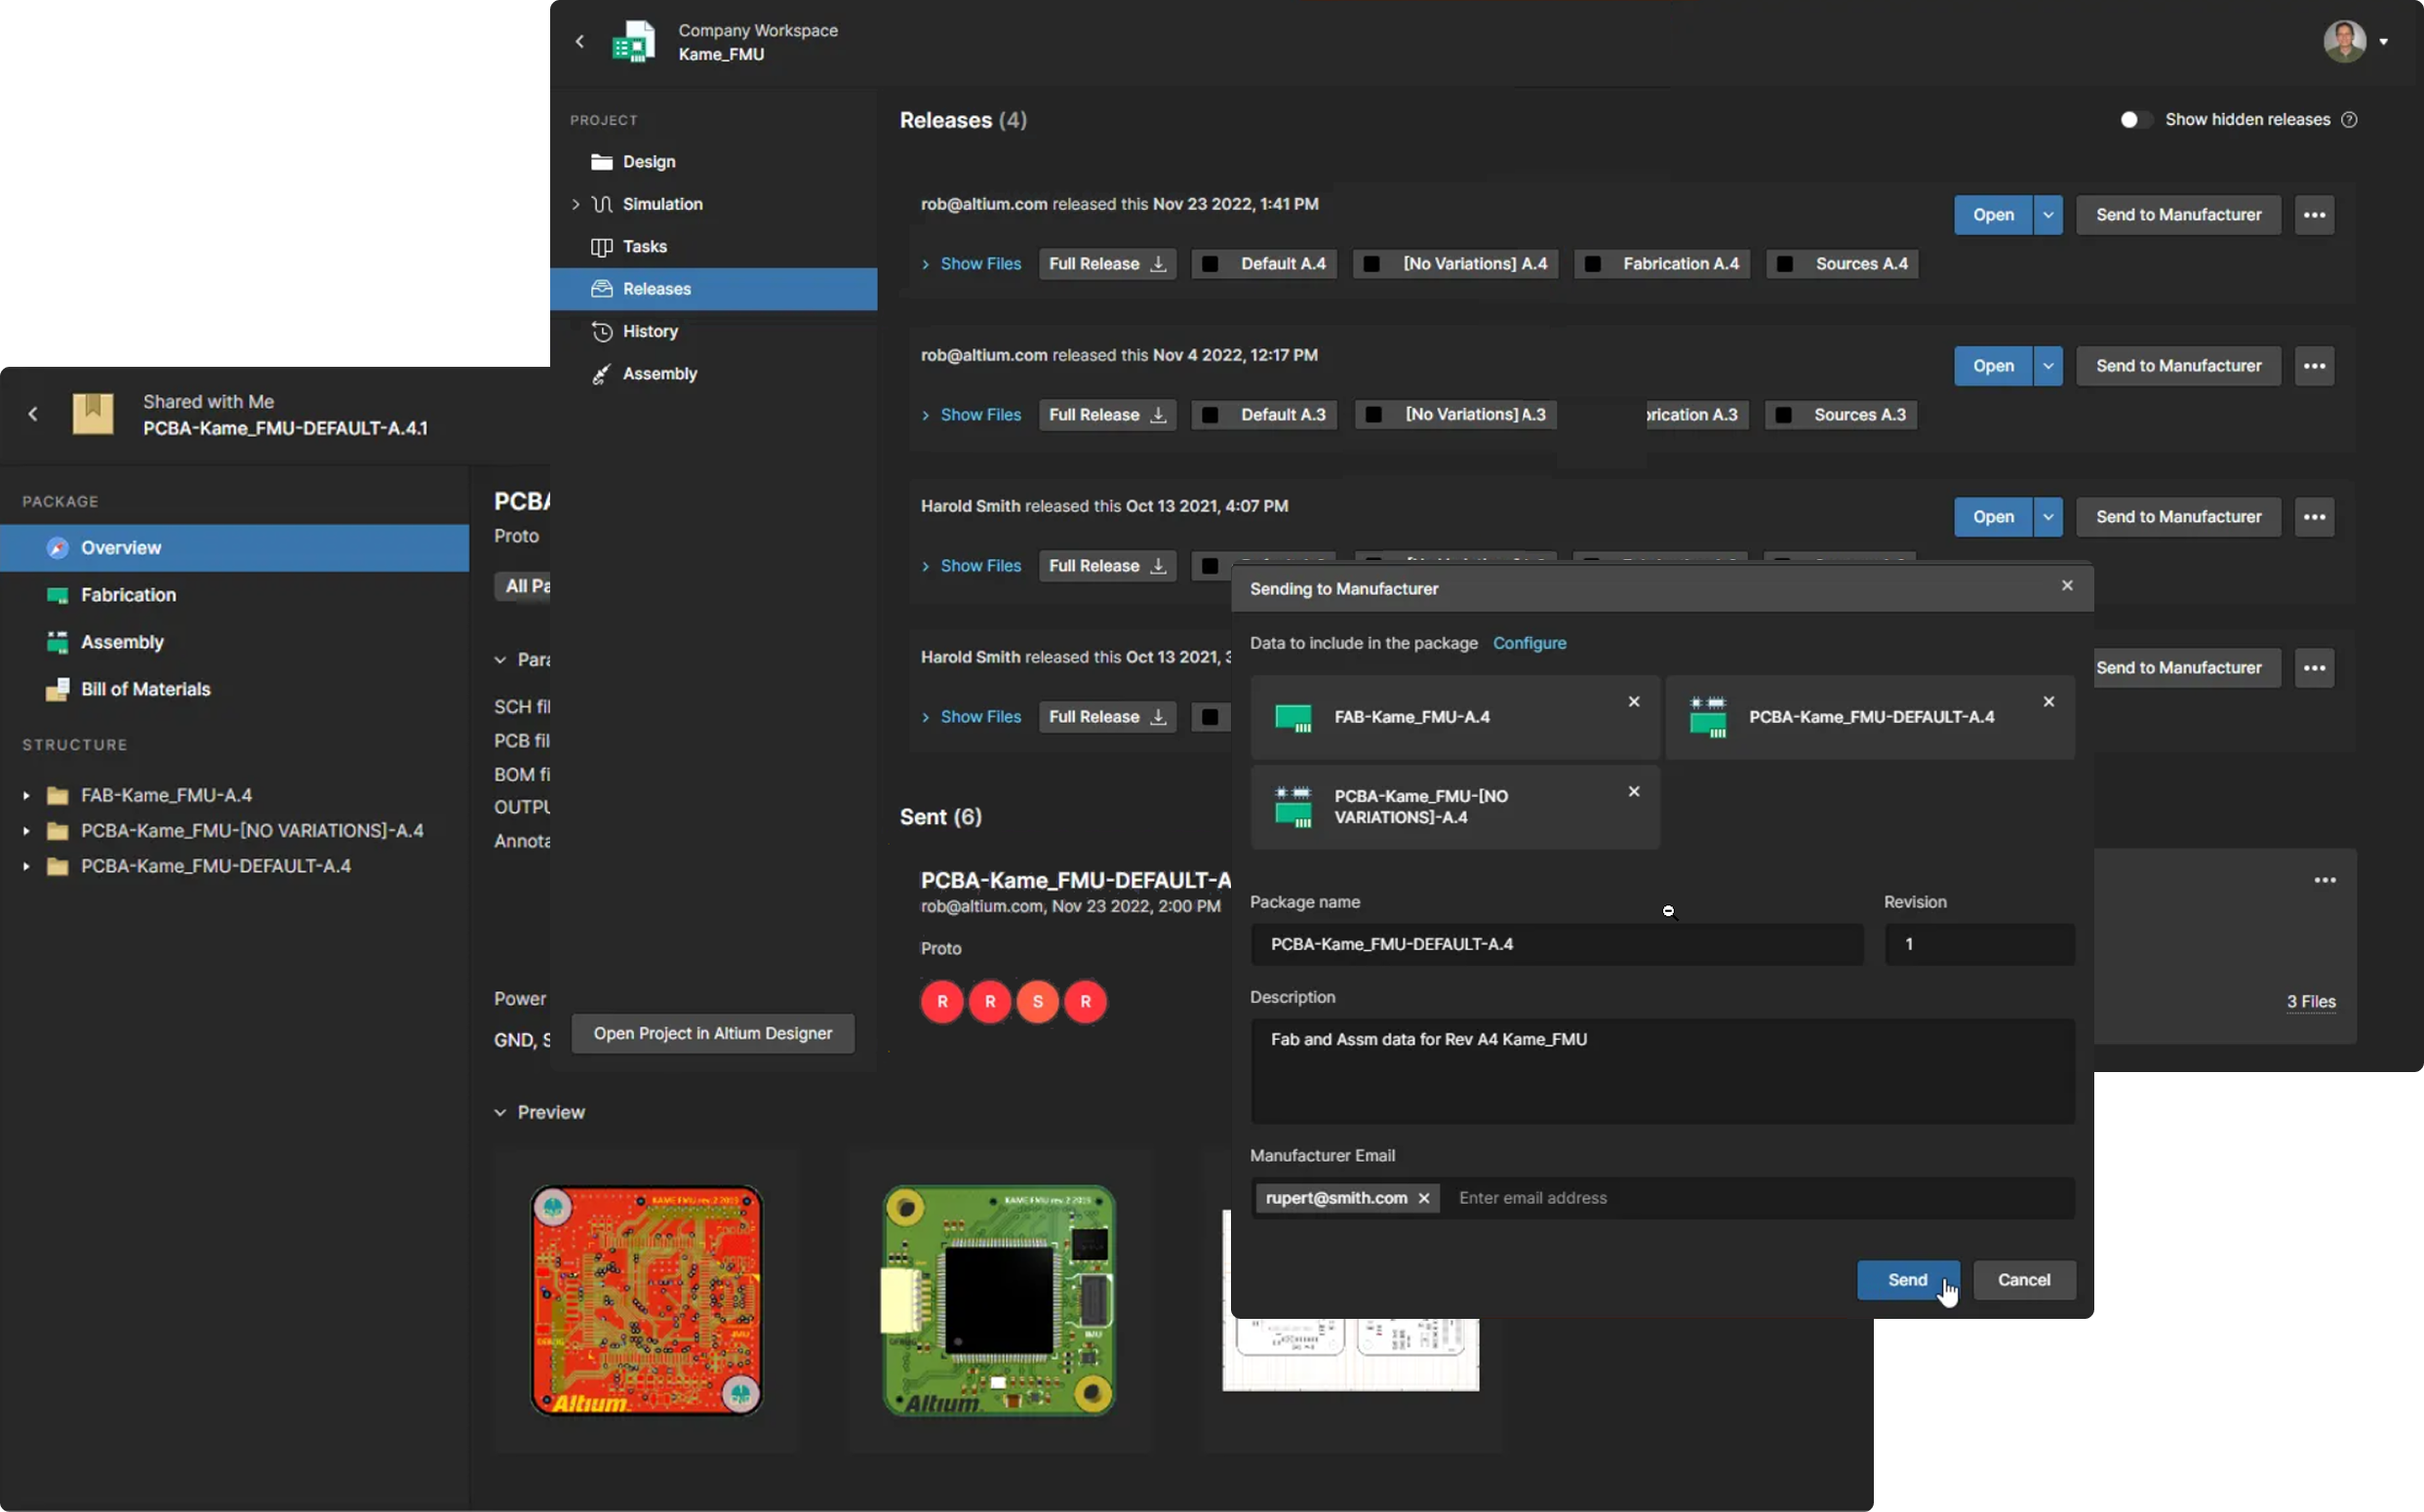The height and width of the screenshot is (1512, 2424).
Task: Expand the Simulation project item
Action: tap(576, 204)
